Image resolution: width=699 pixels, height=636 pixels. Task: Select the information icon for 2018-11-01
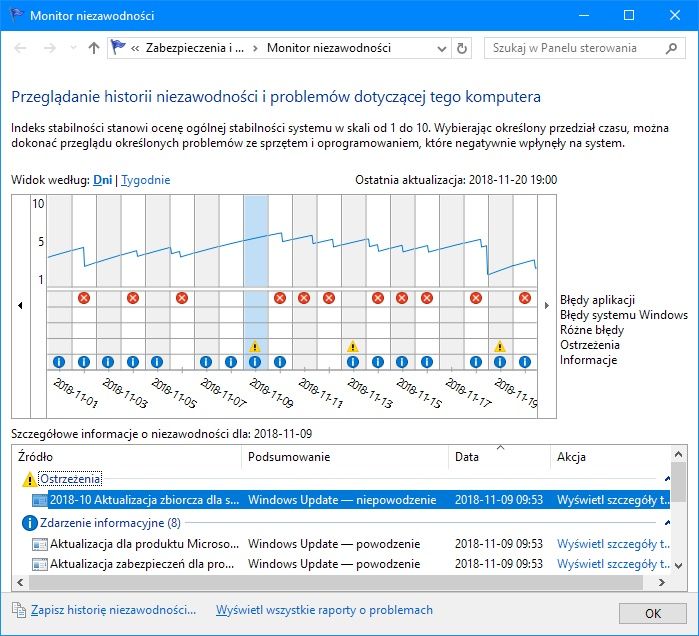coord(59,362)
